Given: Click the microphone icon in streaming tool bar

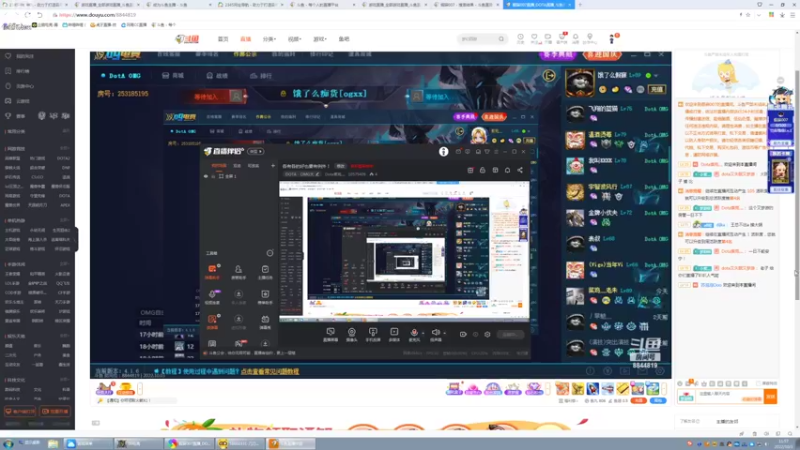Looking at the screenshot, I should pos(414,332).
